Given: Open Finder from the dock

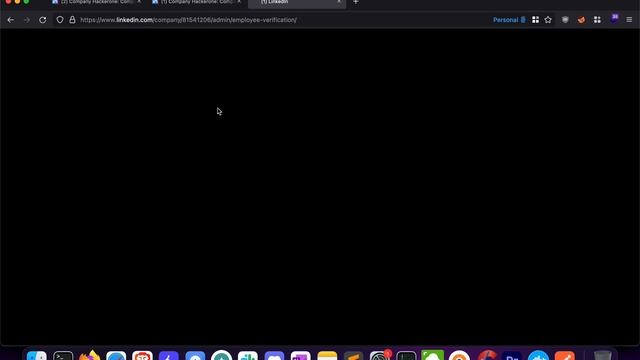Looking at the screenshot, I should (37, 356).
